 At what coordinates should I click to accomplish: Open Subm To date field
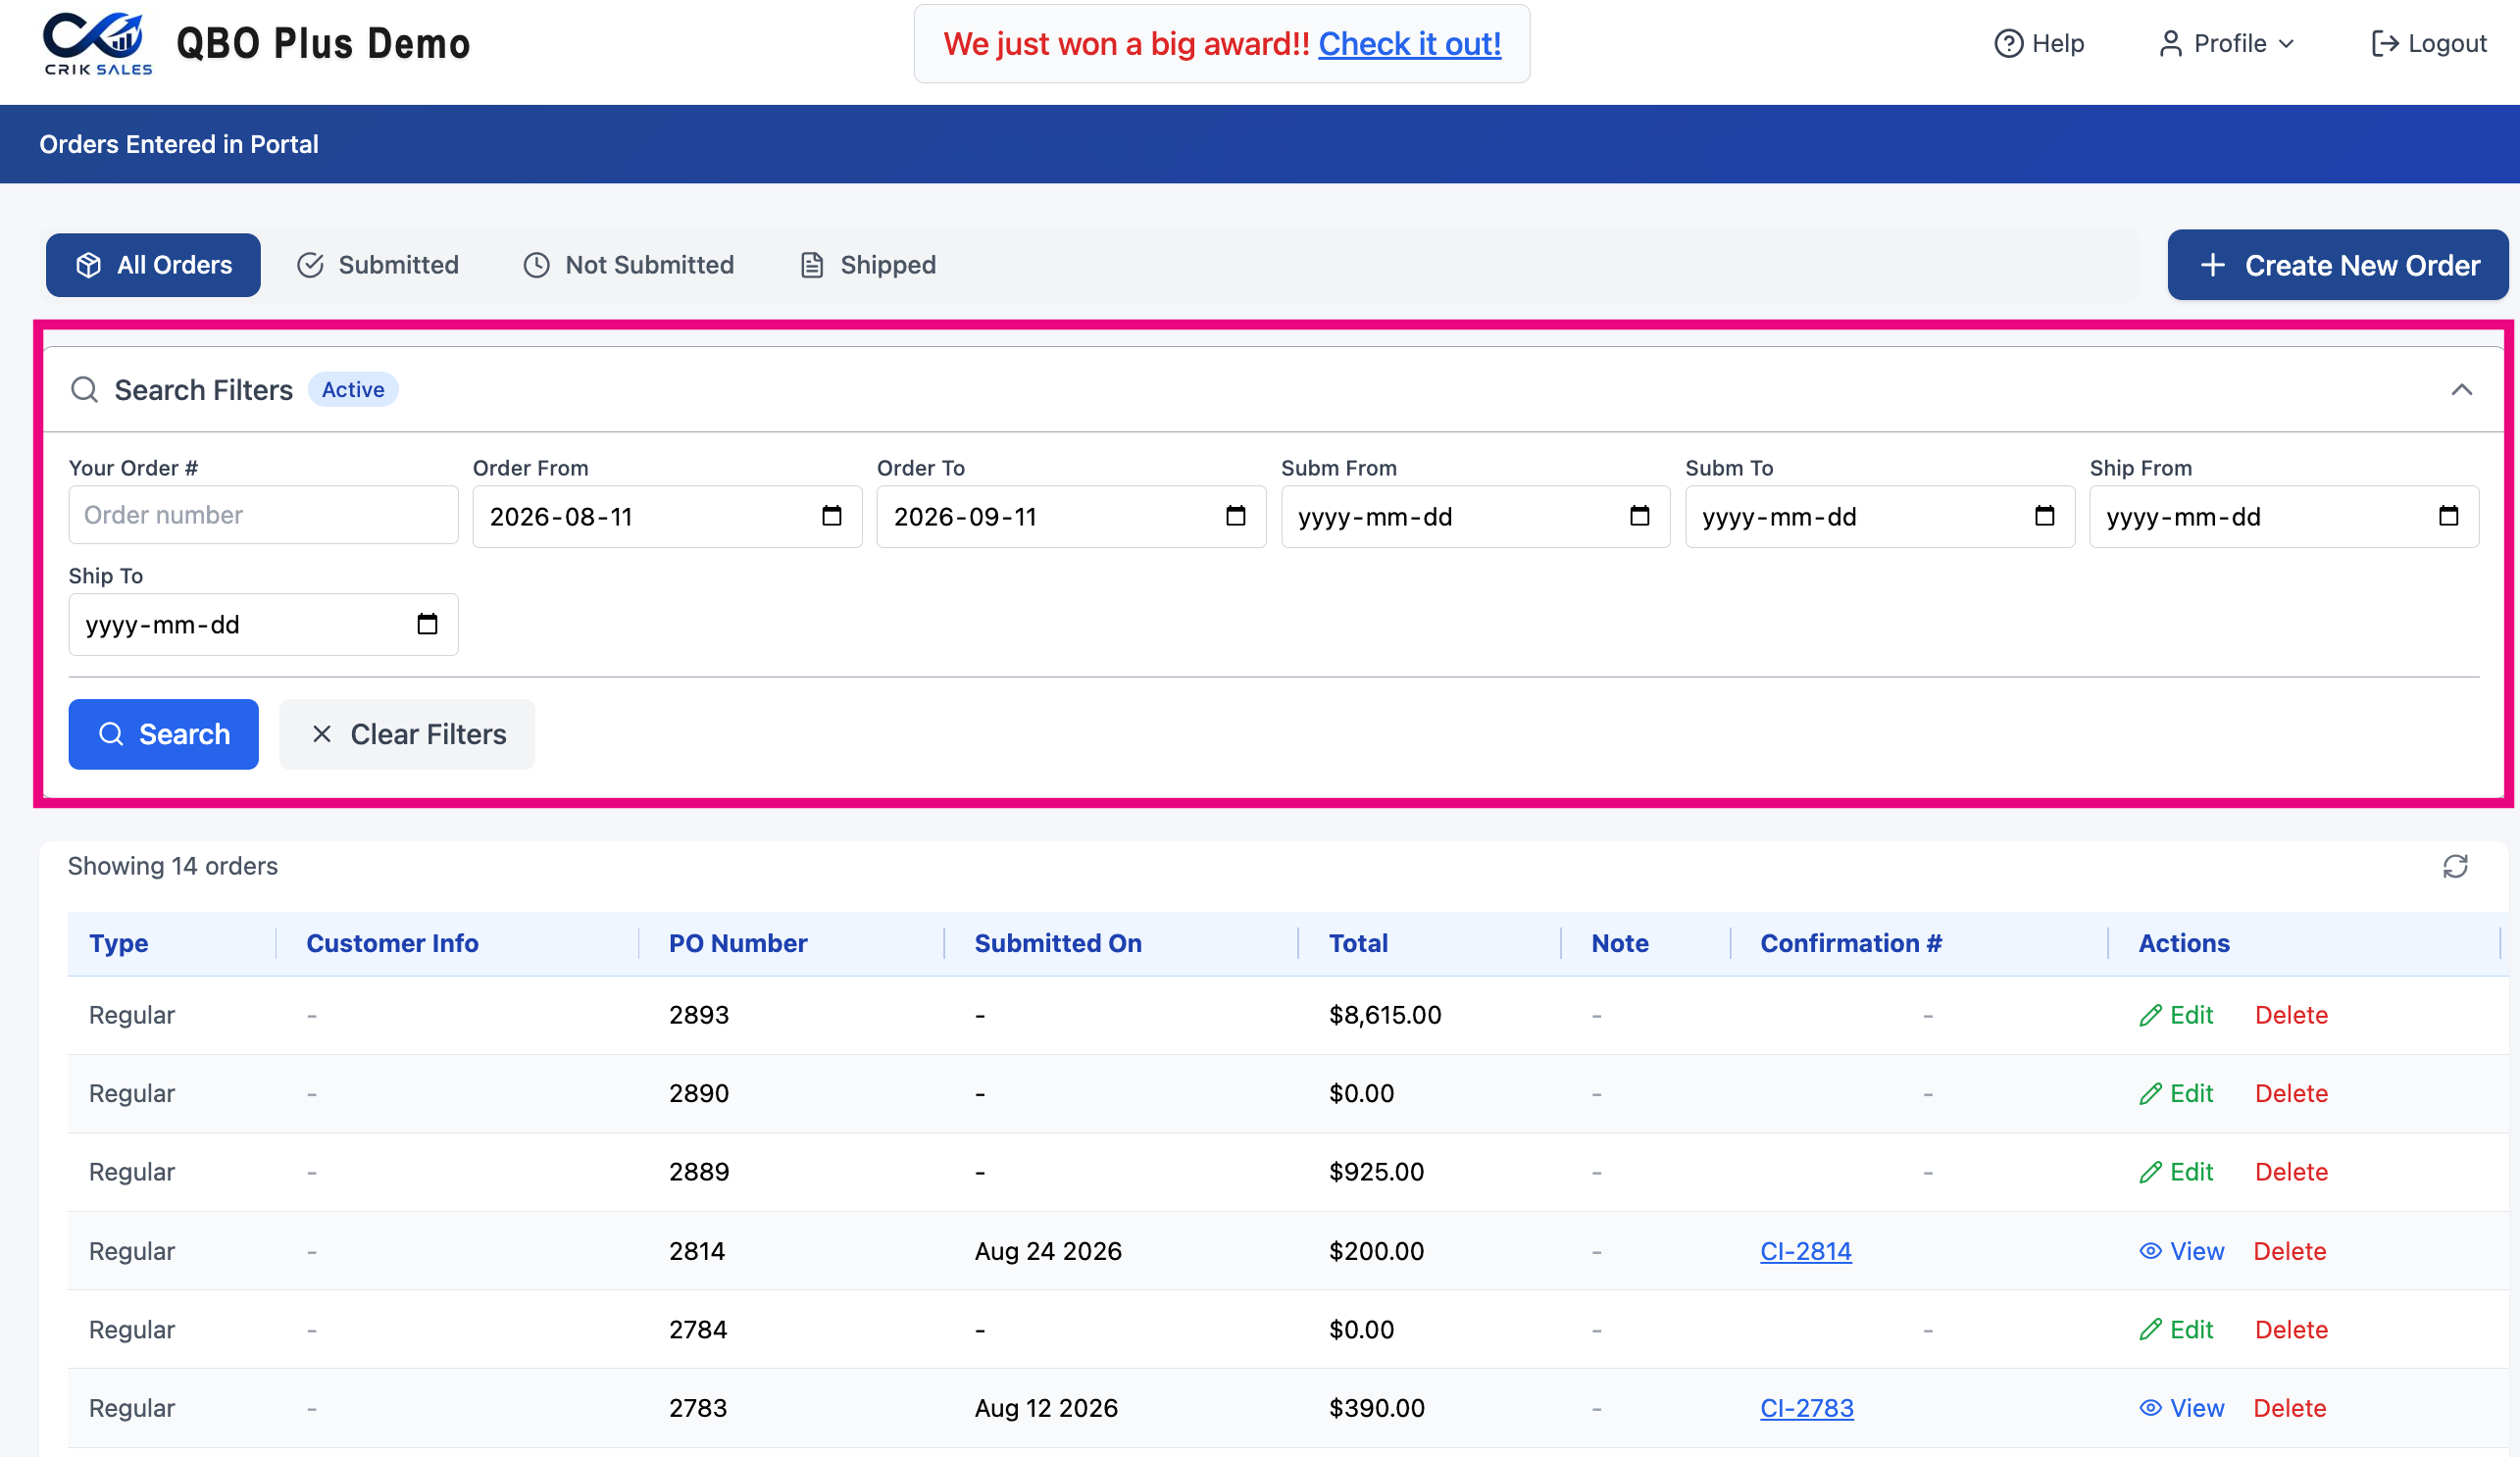coord(1879,516)
